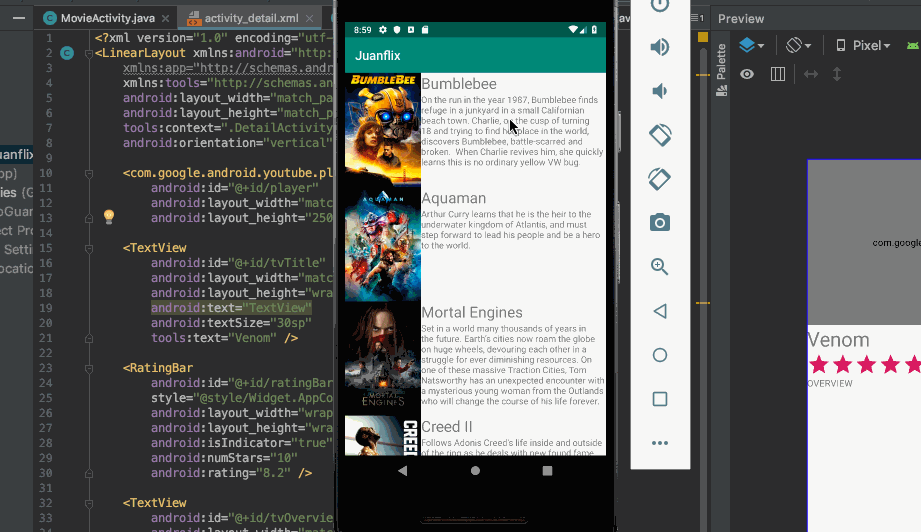Toggle the eye view options in Preview
Image resolution: width=921 pixels, height=532 pixels.
pos(747,74)
